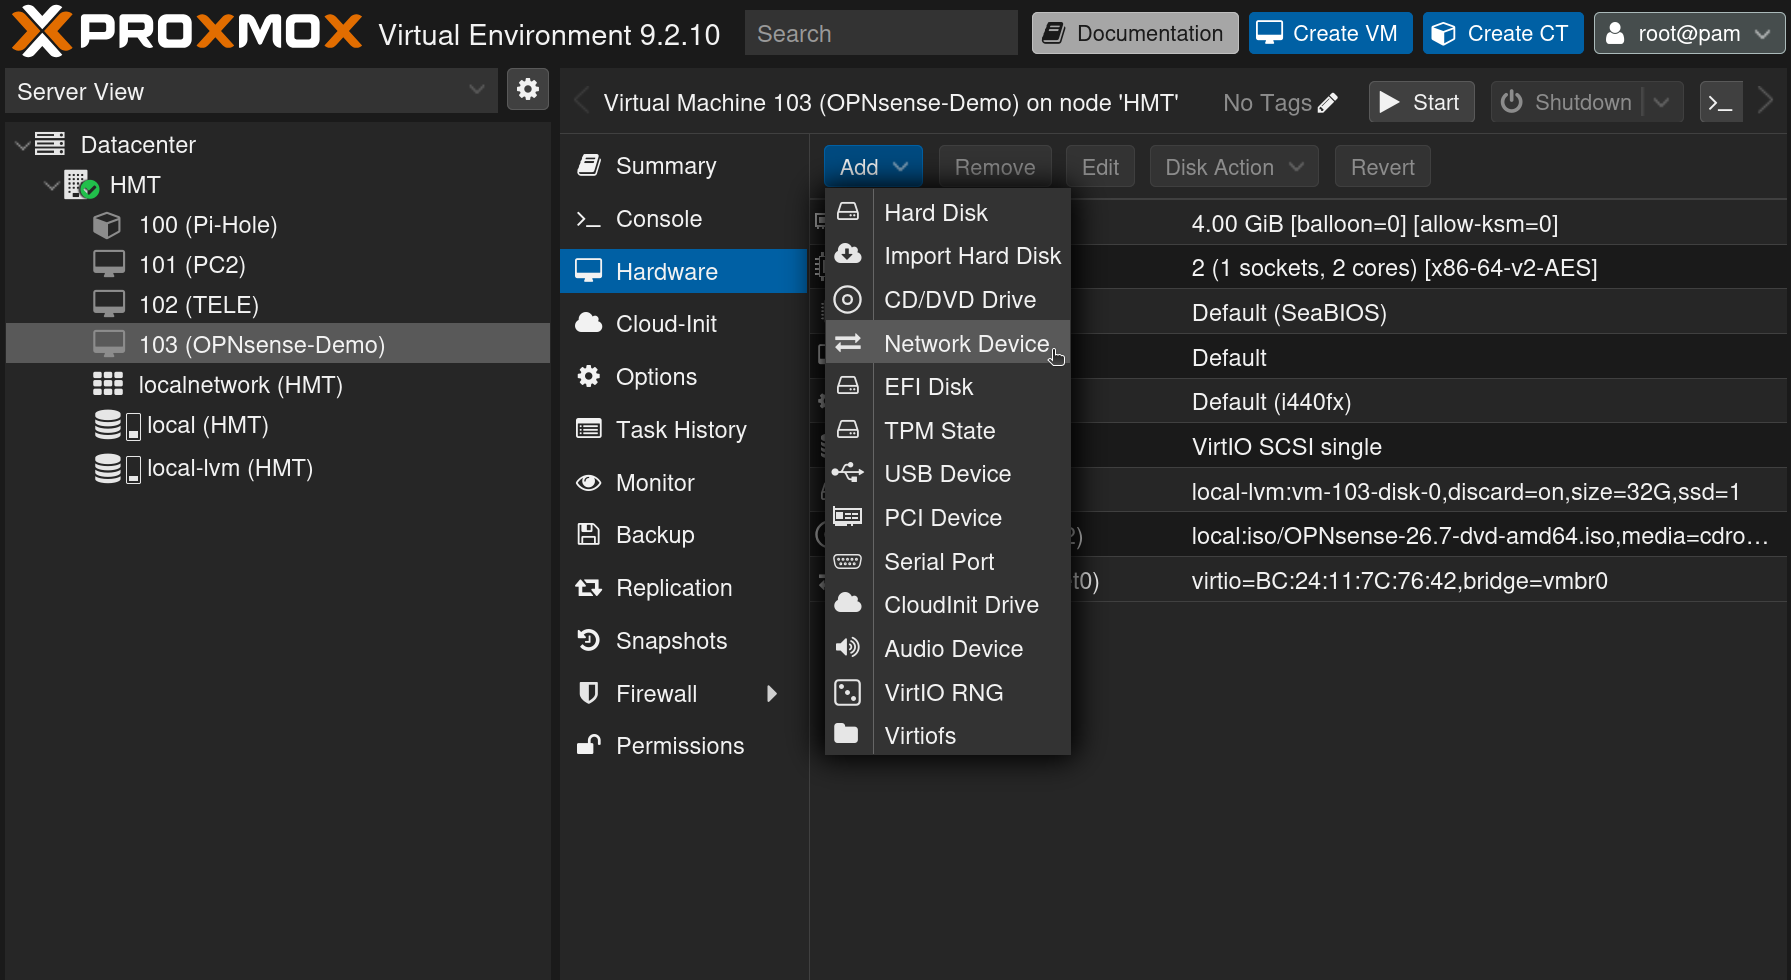The height and width of the screenshot is (980, 1791).
Task: Show next toolbar items with right chevron
Action: pyautogui.click(x=1765, y=102)
